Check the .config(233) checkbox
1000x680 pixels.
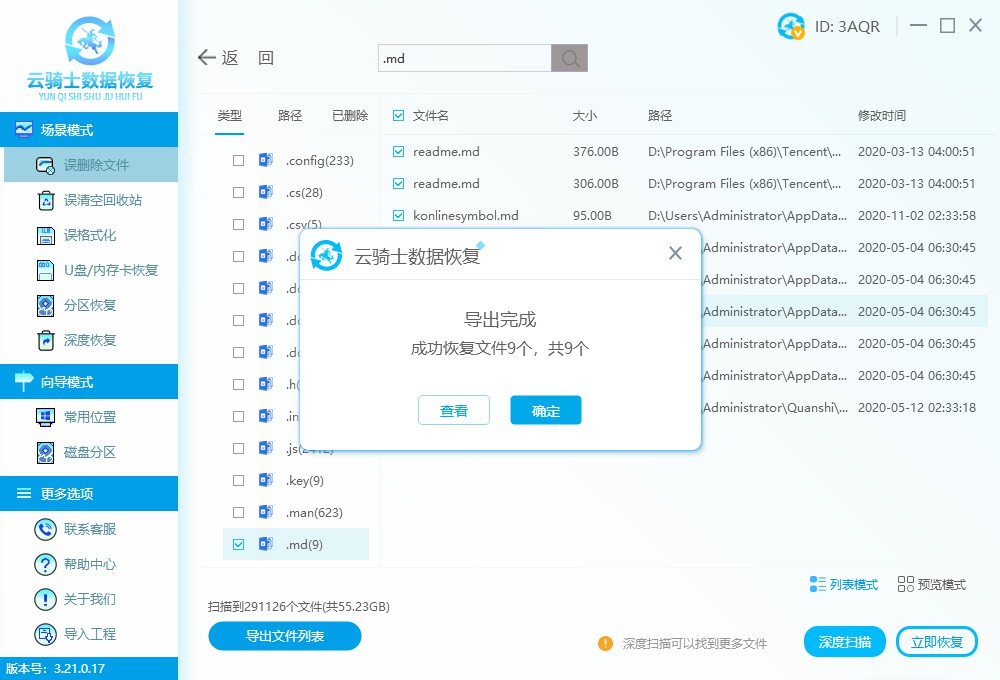[x=239, y=161]
